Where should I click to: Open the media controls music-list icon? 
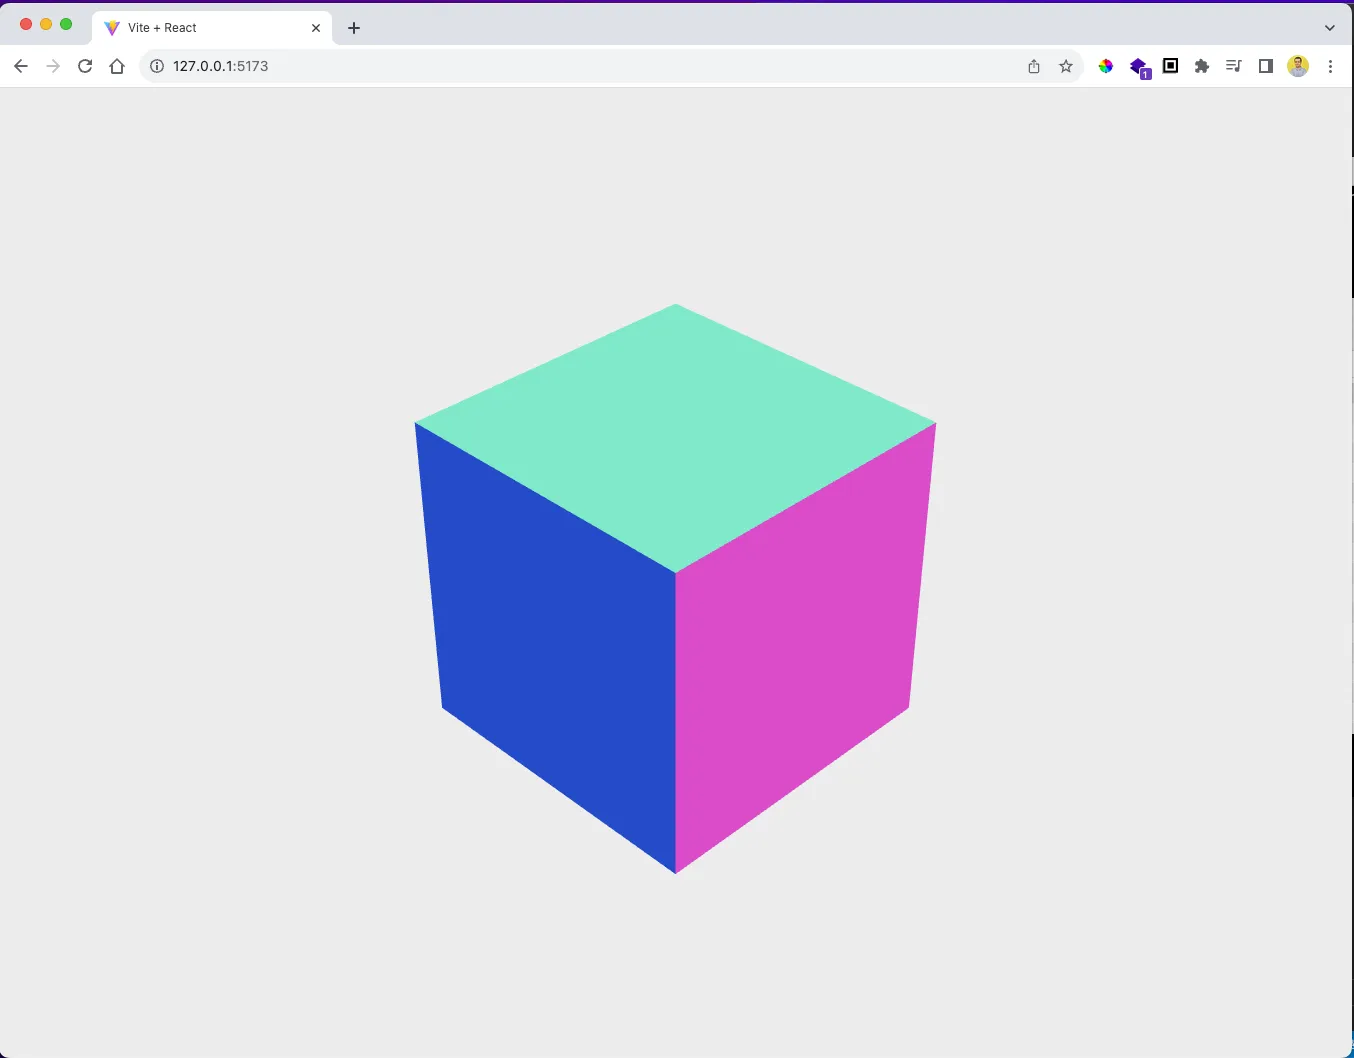point(1234,66)
